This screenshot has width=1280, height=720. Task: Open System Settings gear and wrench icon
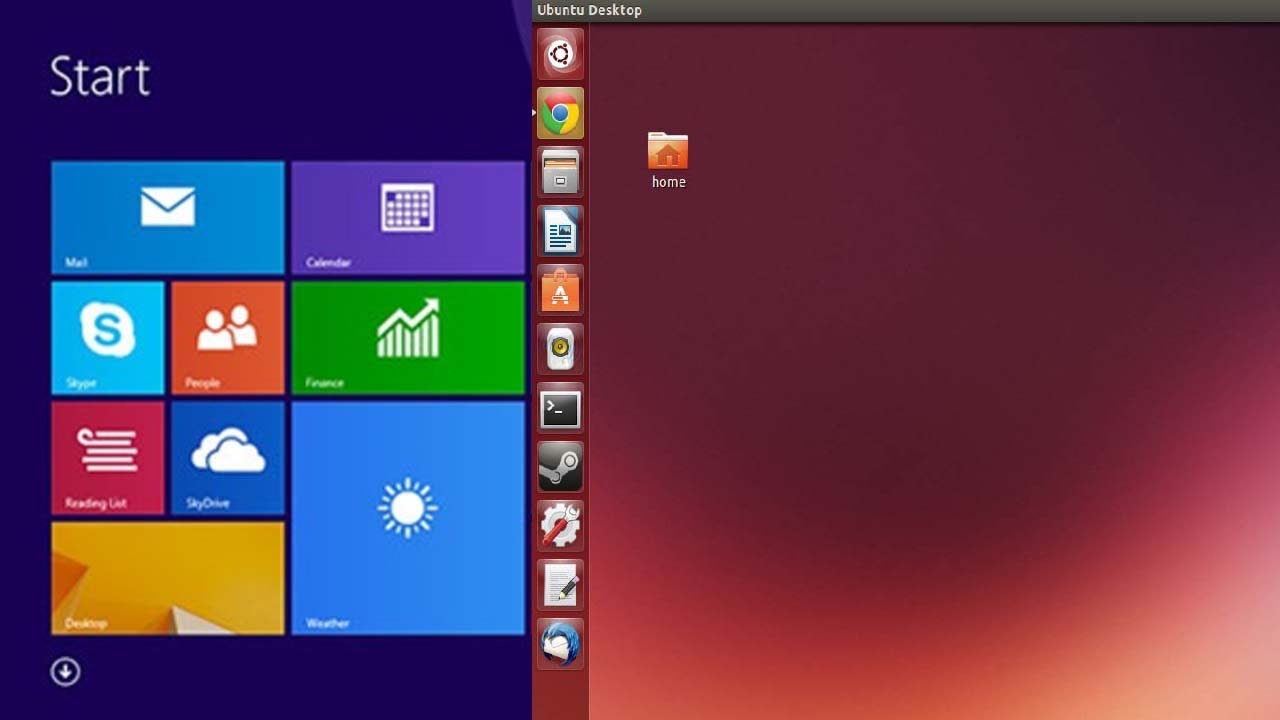tap(560, 526)
